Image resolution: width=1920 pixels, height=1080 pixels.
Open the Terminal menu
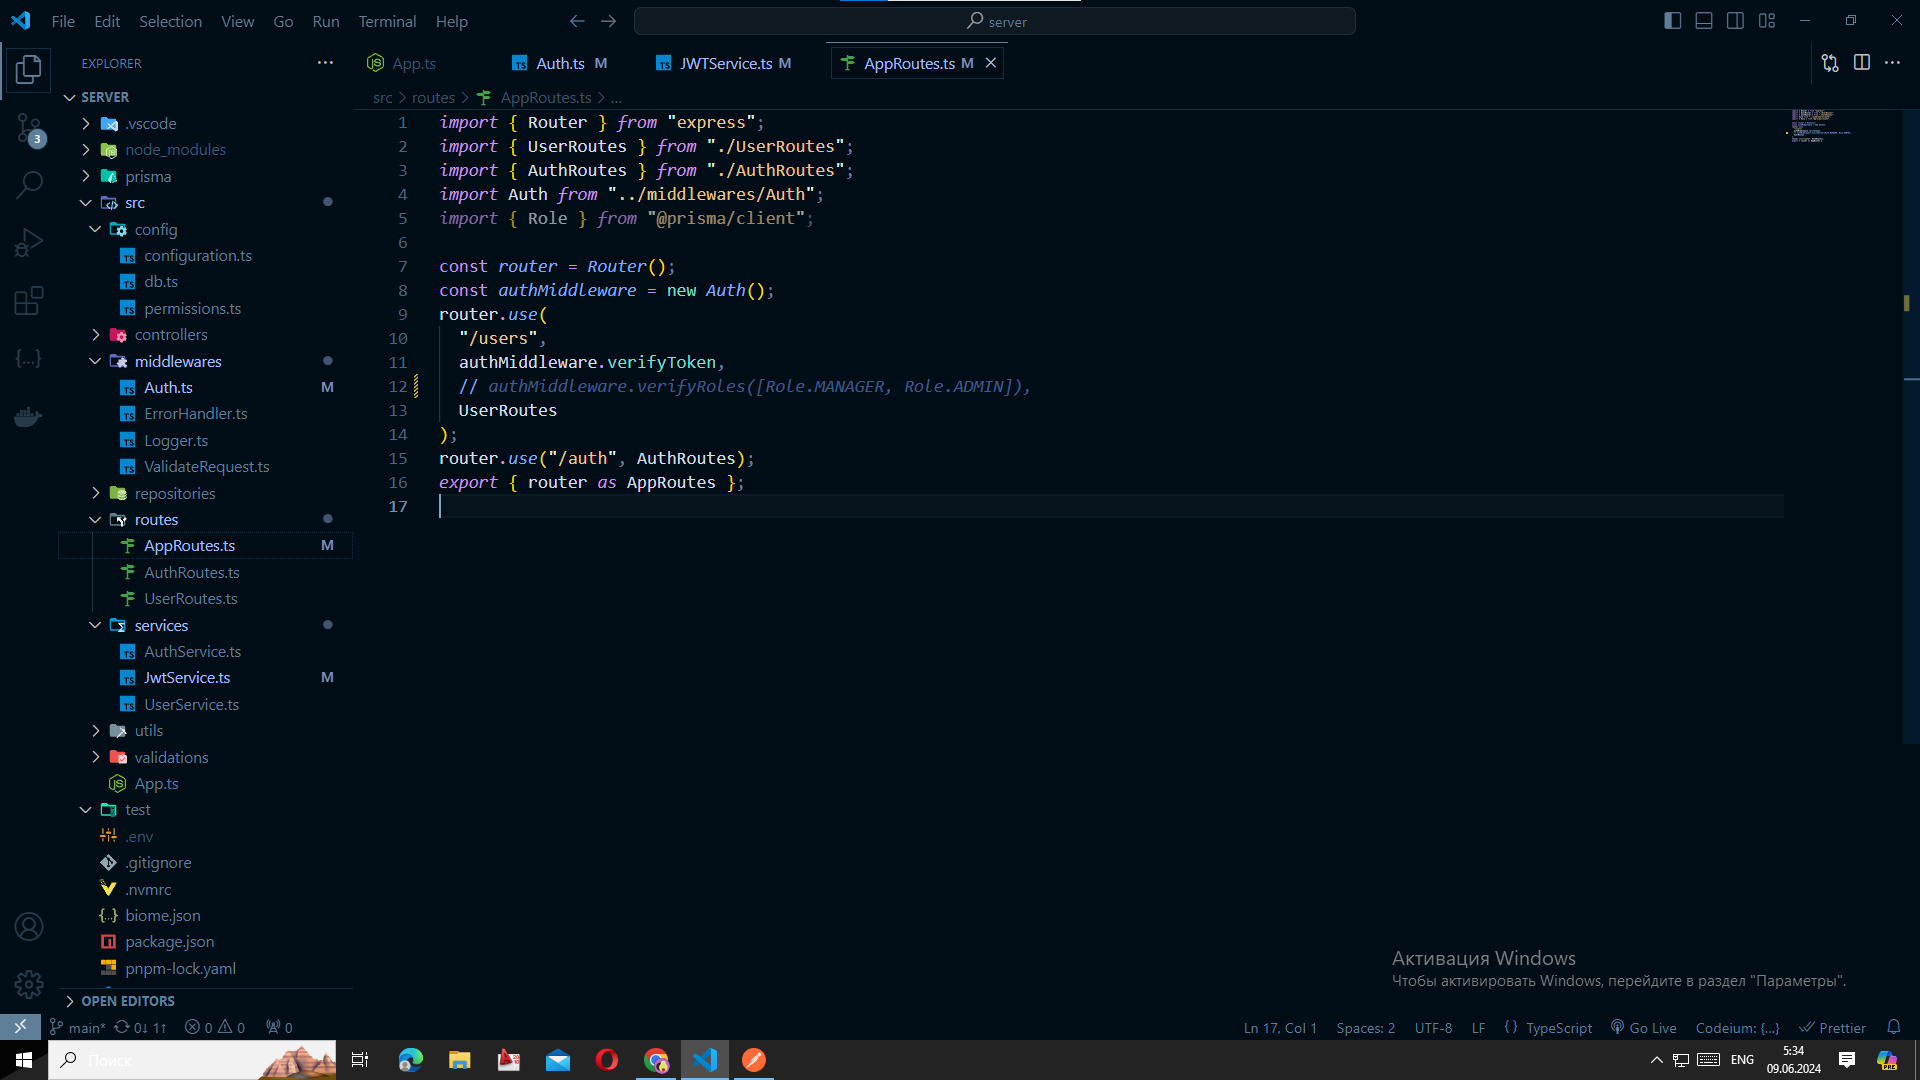(386, 20)
